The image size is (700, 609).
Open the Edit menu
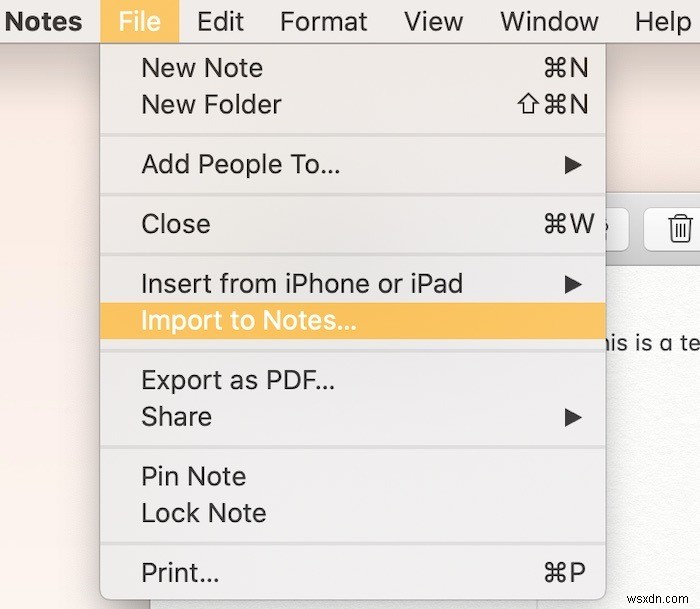click(221, 21)
